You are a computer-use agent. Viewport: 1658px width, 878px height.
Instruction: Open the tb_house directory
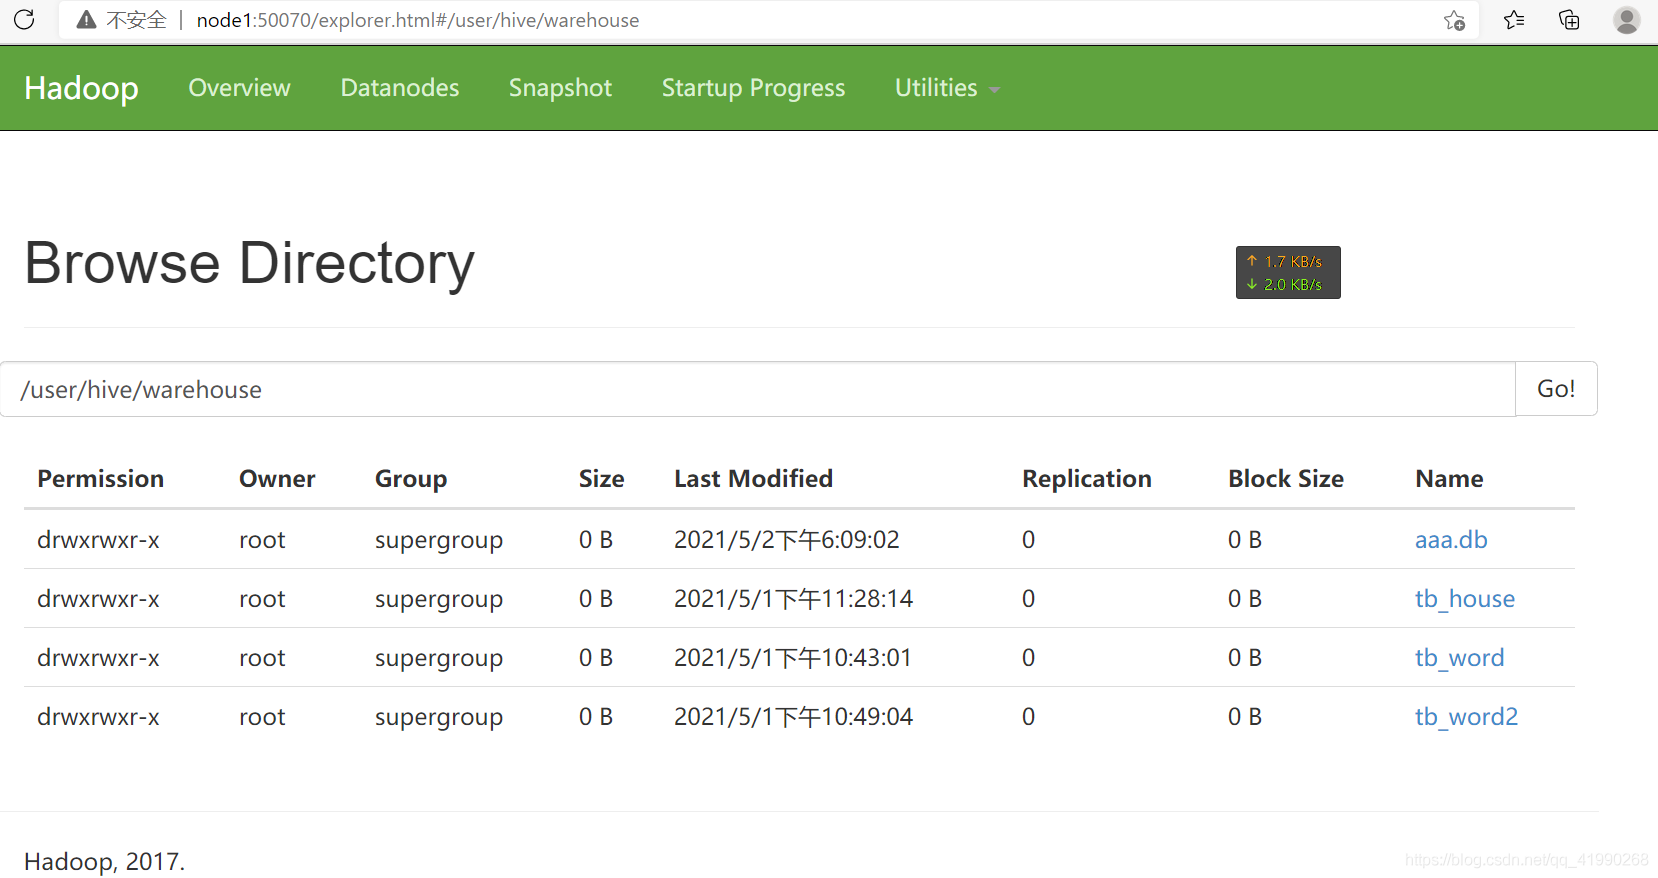click(x=1465, y=599)
